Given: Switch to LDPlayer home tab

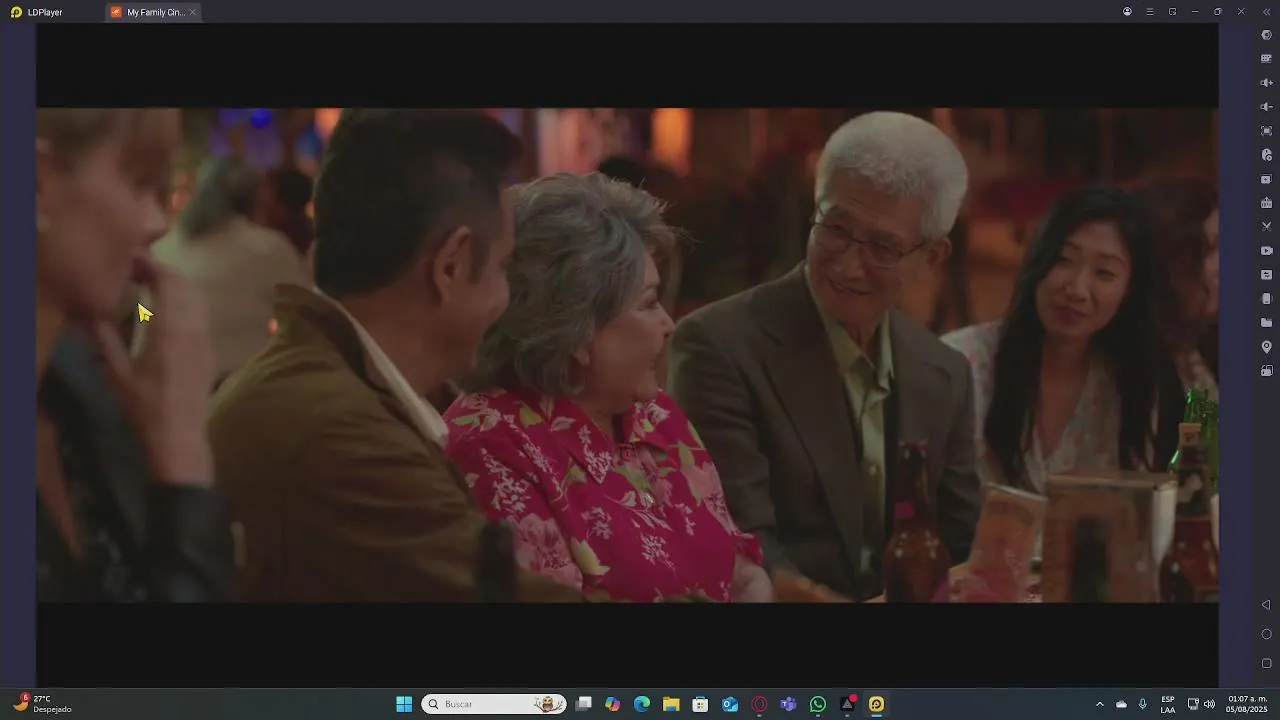Looking at the screenshot, I should point(37,12).
